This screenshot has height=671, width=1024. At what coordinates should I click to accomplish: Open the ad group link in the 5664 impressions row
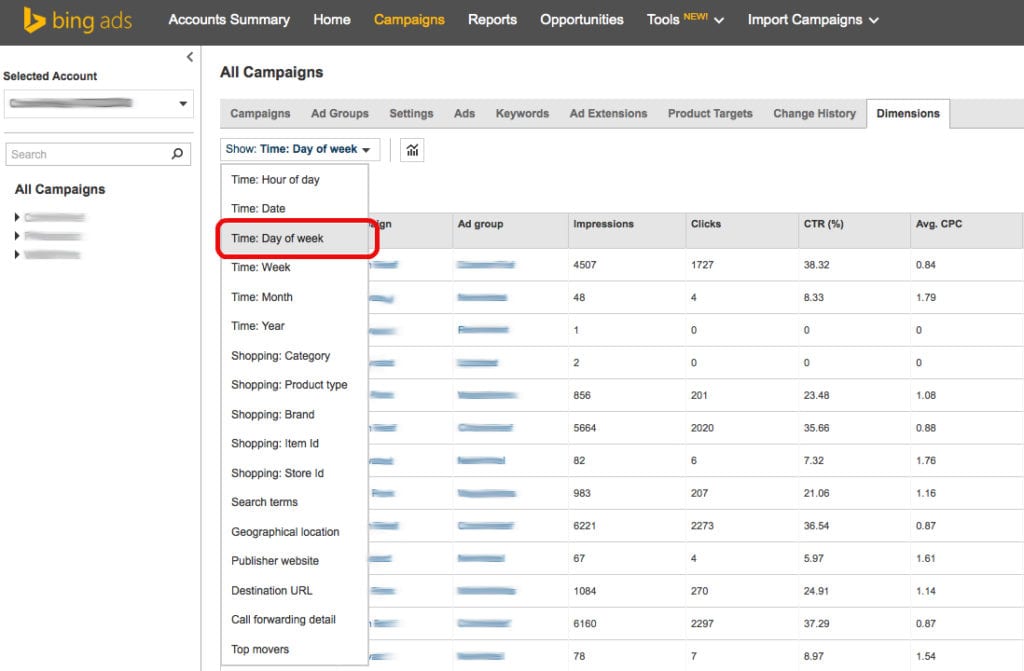click(x=485, y=428)
